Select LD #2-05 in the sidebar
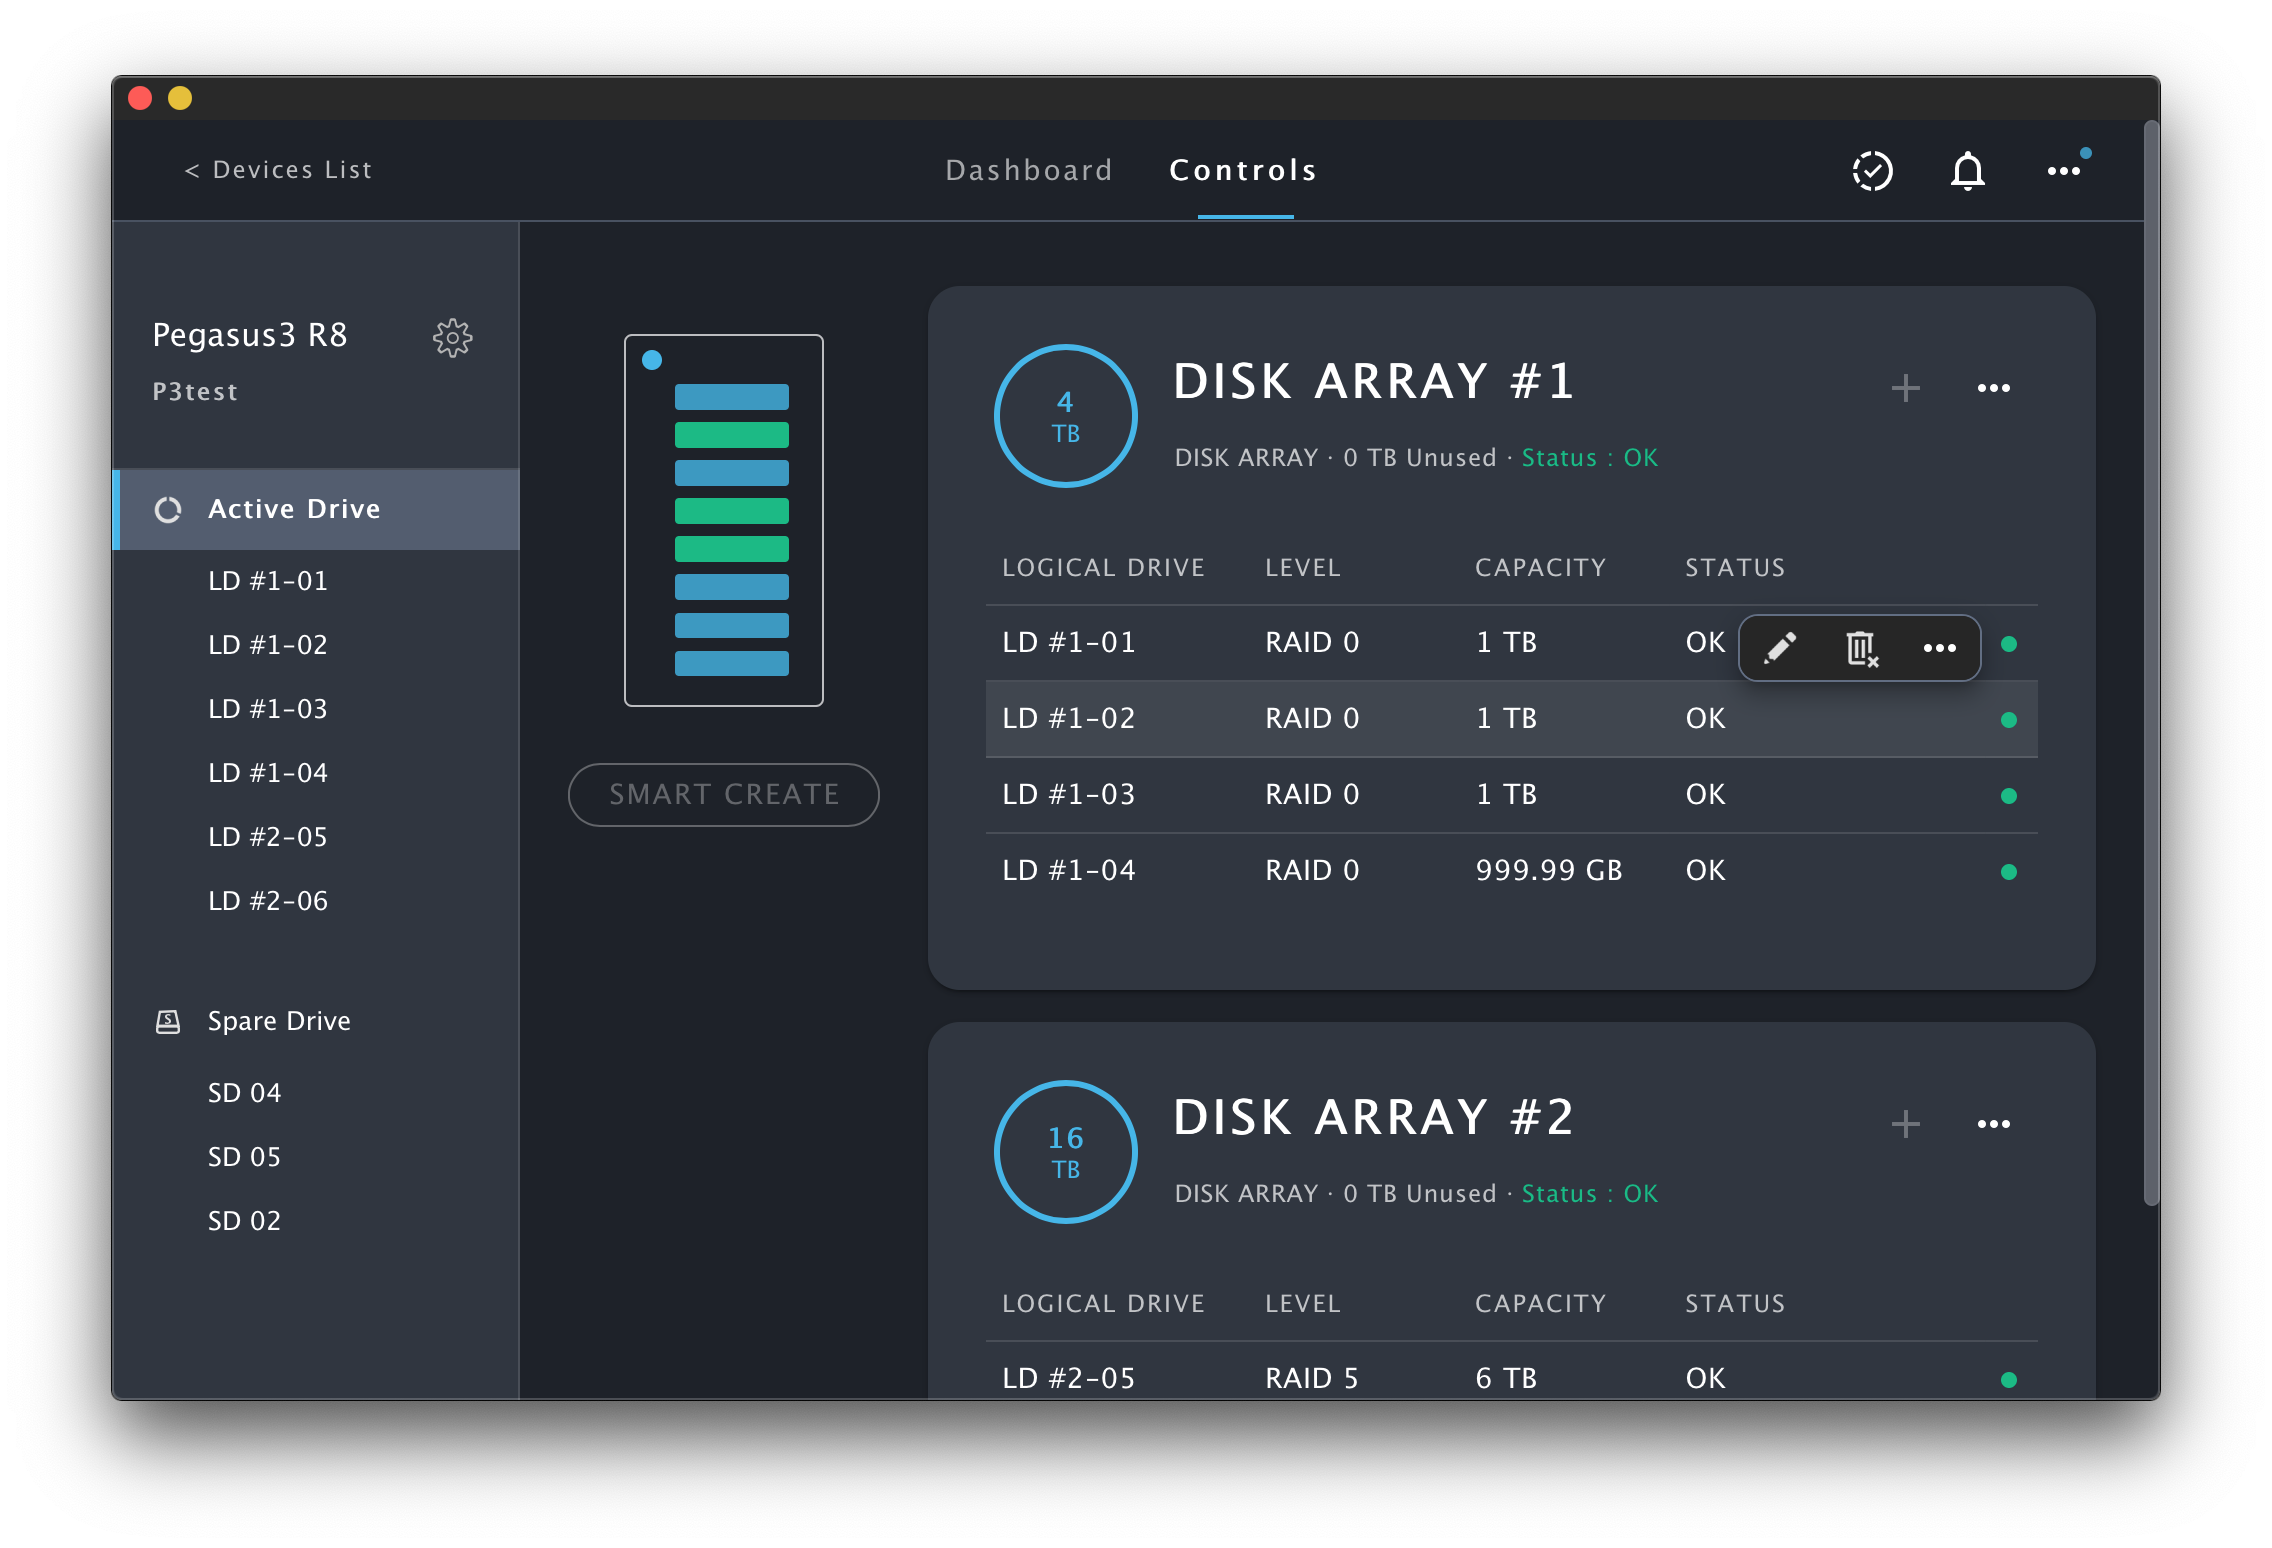2272x1548 pixels. coord(268,837)
